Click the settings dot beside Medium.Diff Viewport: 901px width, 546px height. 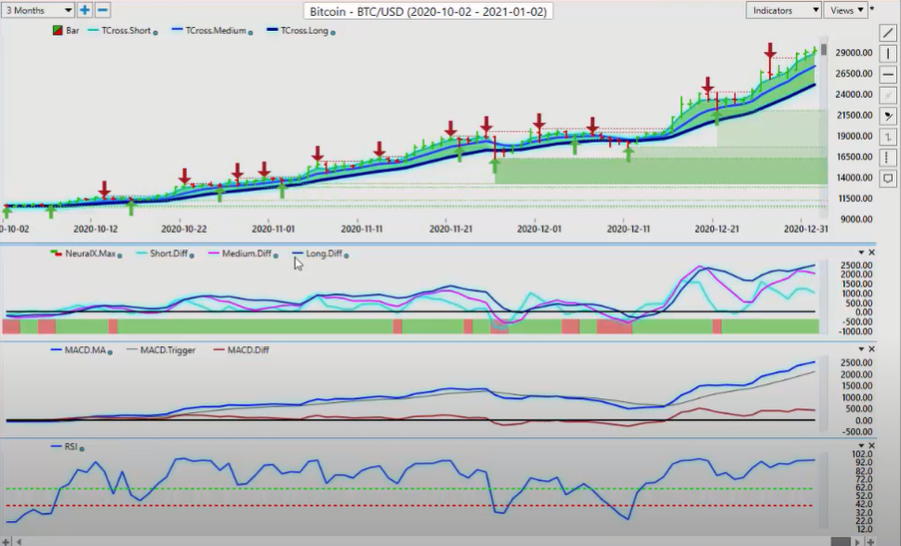pyautogui.click(x=276, y=256)
